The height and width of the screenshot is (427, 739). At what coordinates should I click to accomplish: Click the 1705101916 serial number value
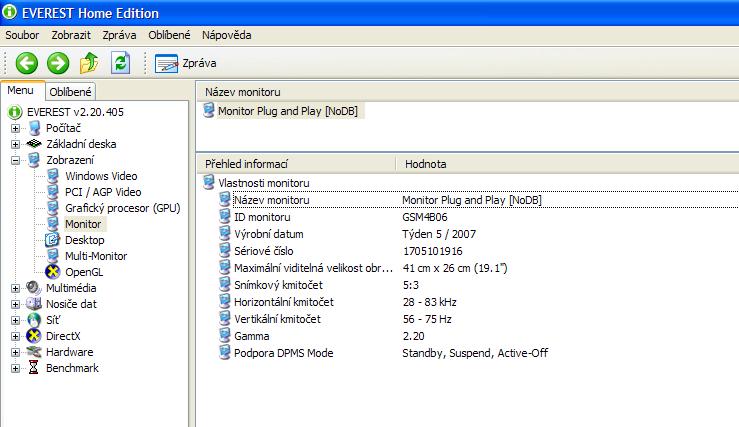pyautogui.click(x=433, y=251)
